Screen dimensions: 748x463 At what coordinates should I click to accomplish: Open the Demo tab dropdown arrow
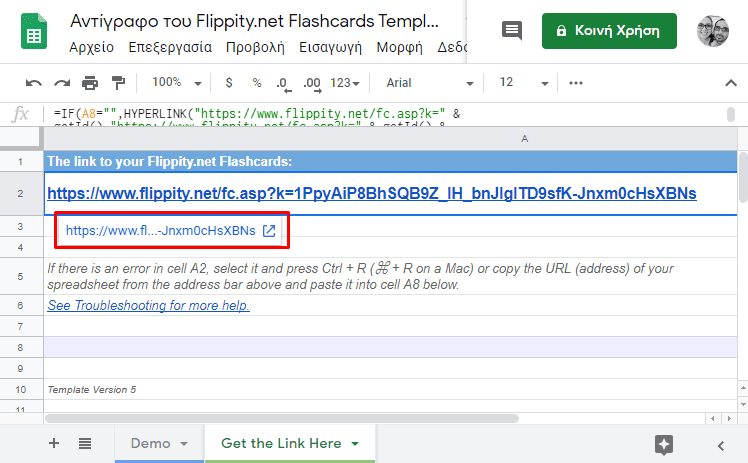tap(184, 444)
